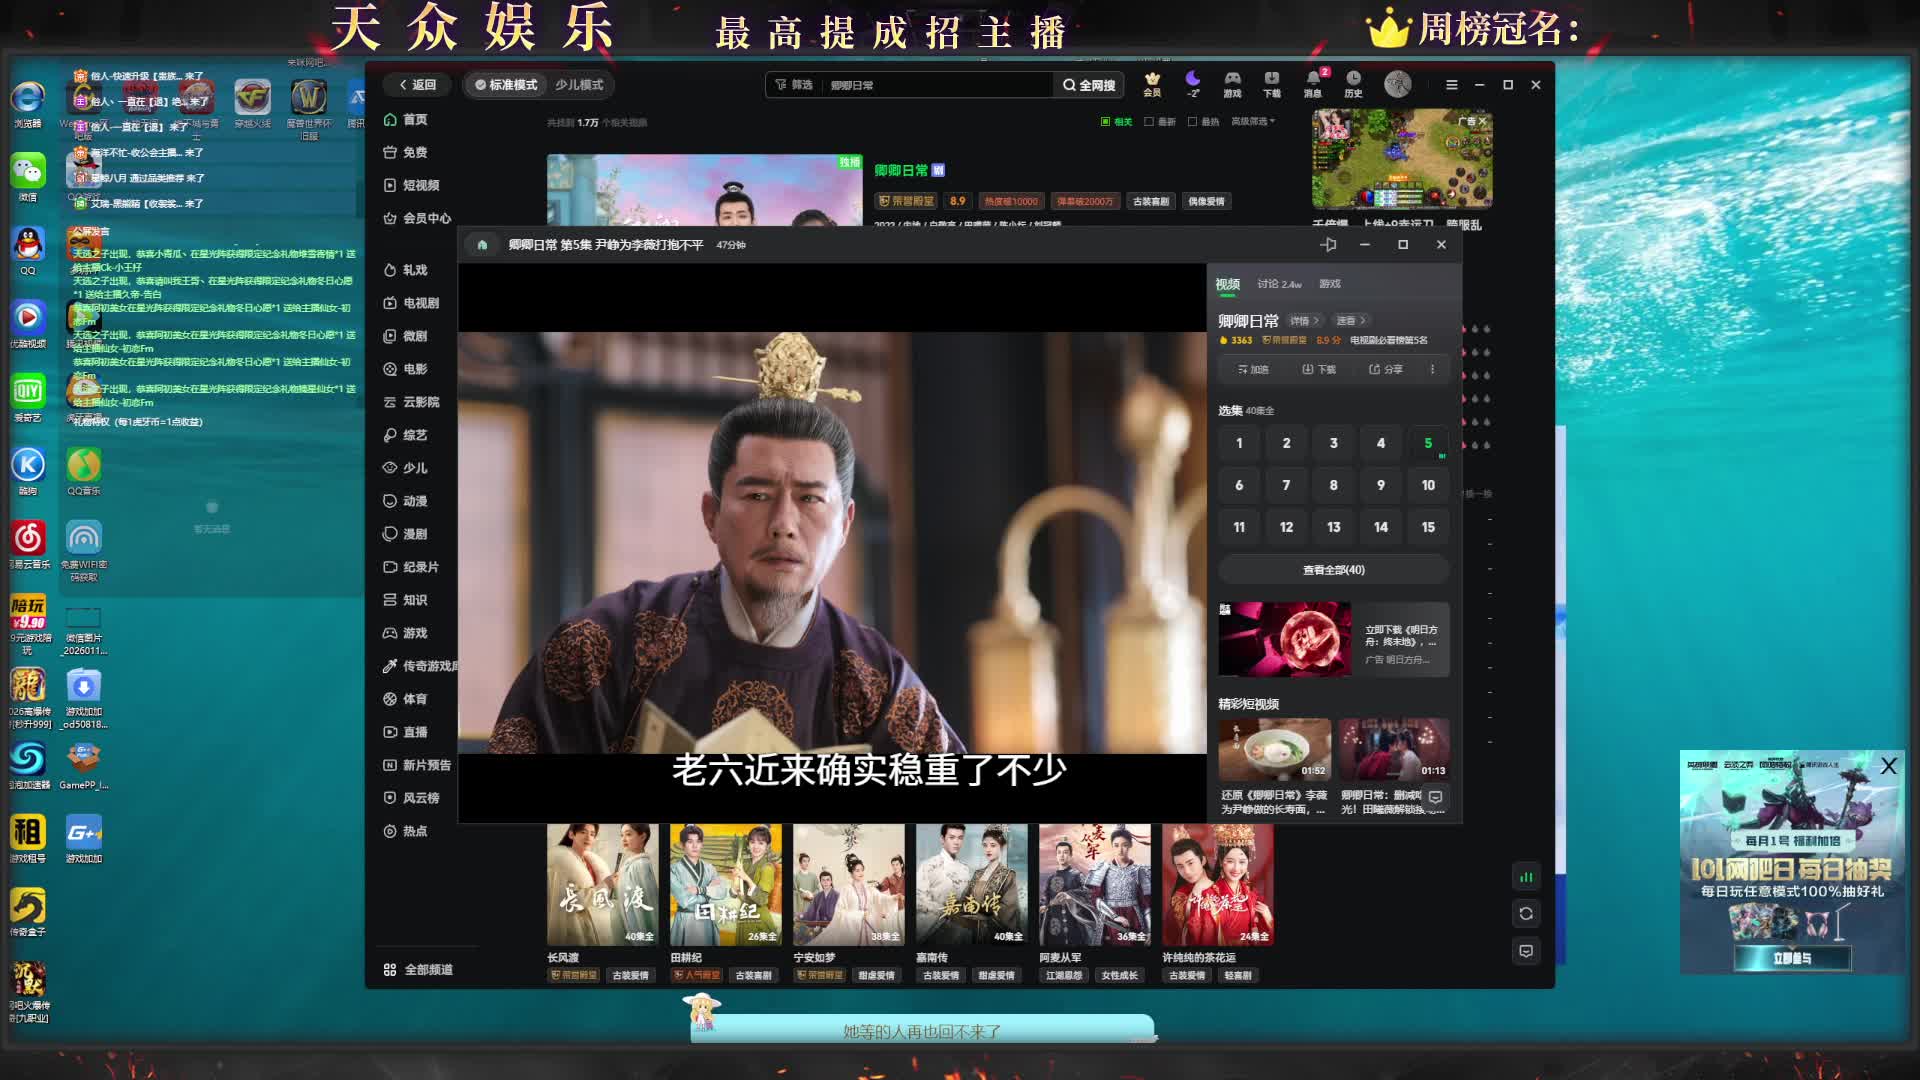The width and height of the screenshot is (1920, 1080).
Task: Select episode 8 in the episode list
Action: pyautogui.click(x=1333, y=485)
